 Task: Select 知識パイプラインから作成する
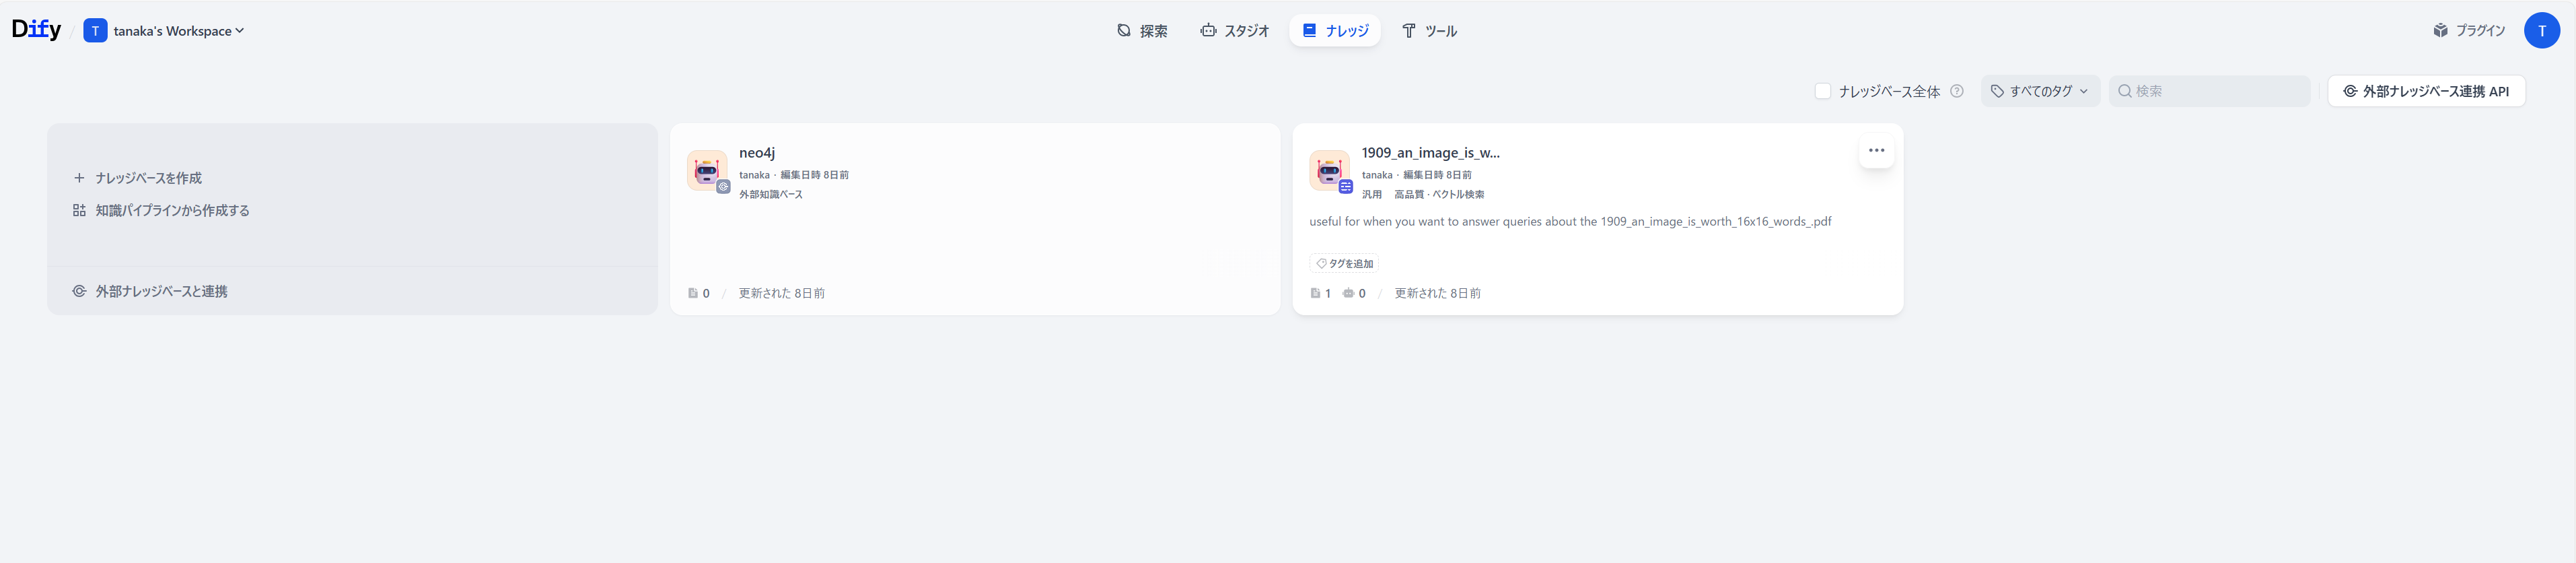click(172, 211)
